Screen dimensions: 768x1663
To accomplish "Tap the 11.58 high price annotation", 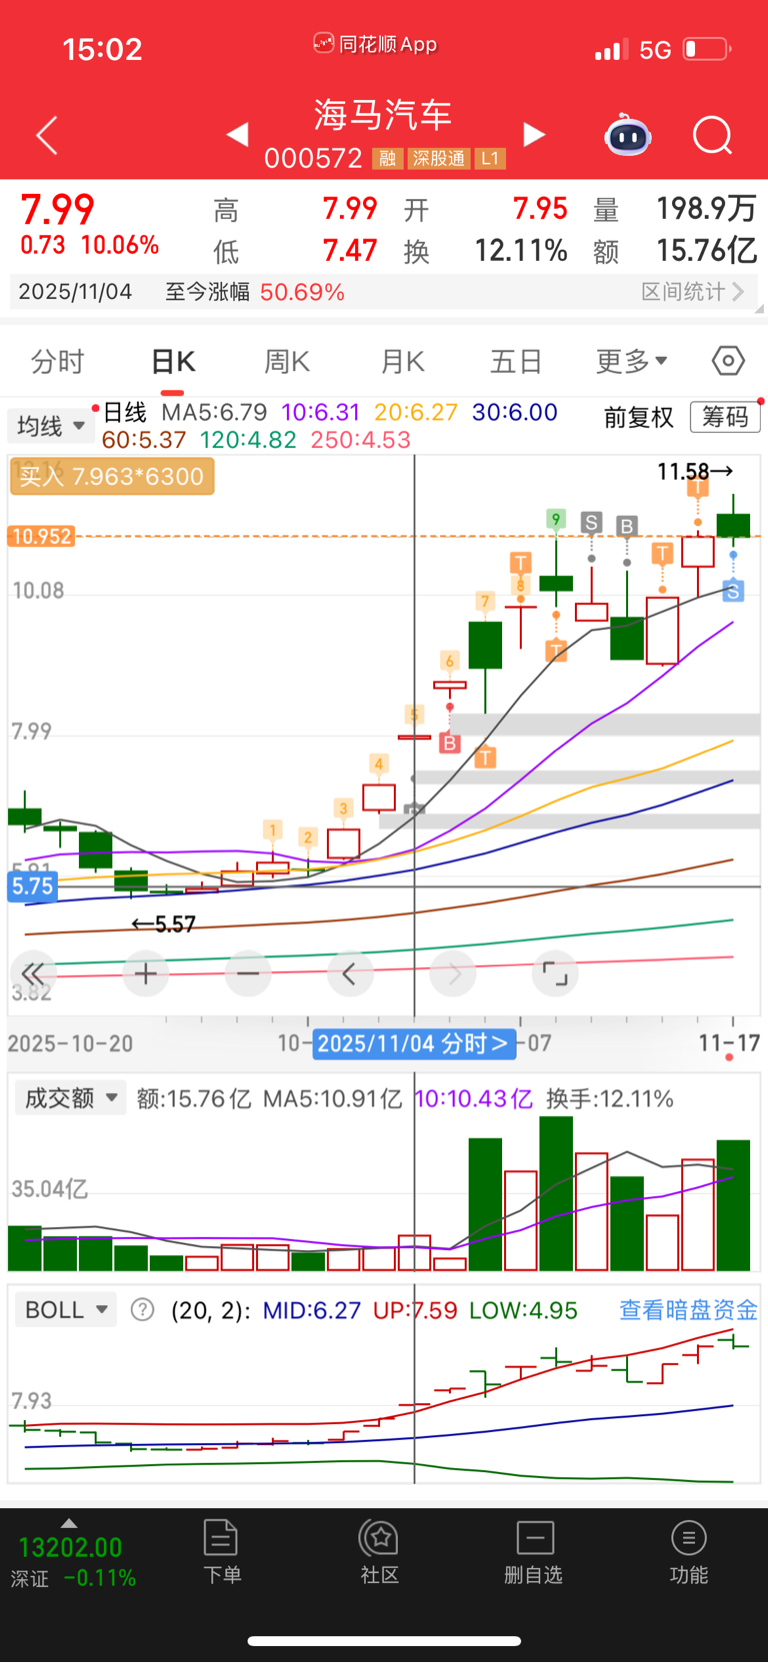I will pyautogui.click(x=695, y=471).
